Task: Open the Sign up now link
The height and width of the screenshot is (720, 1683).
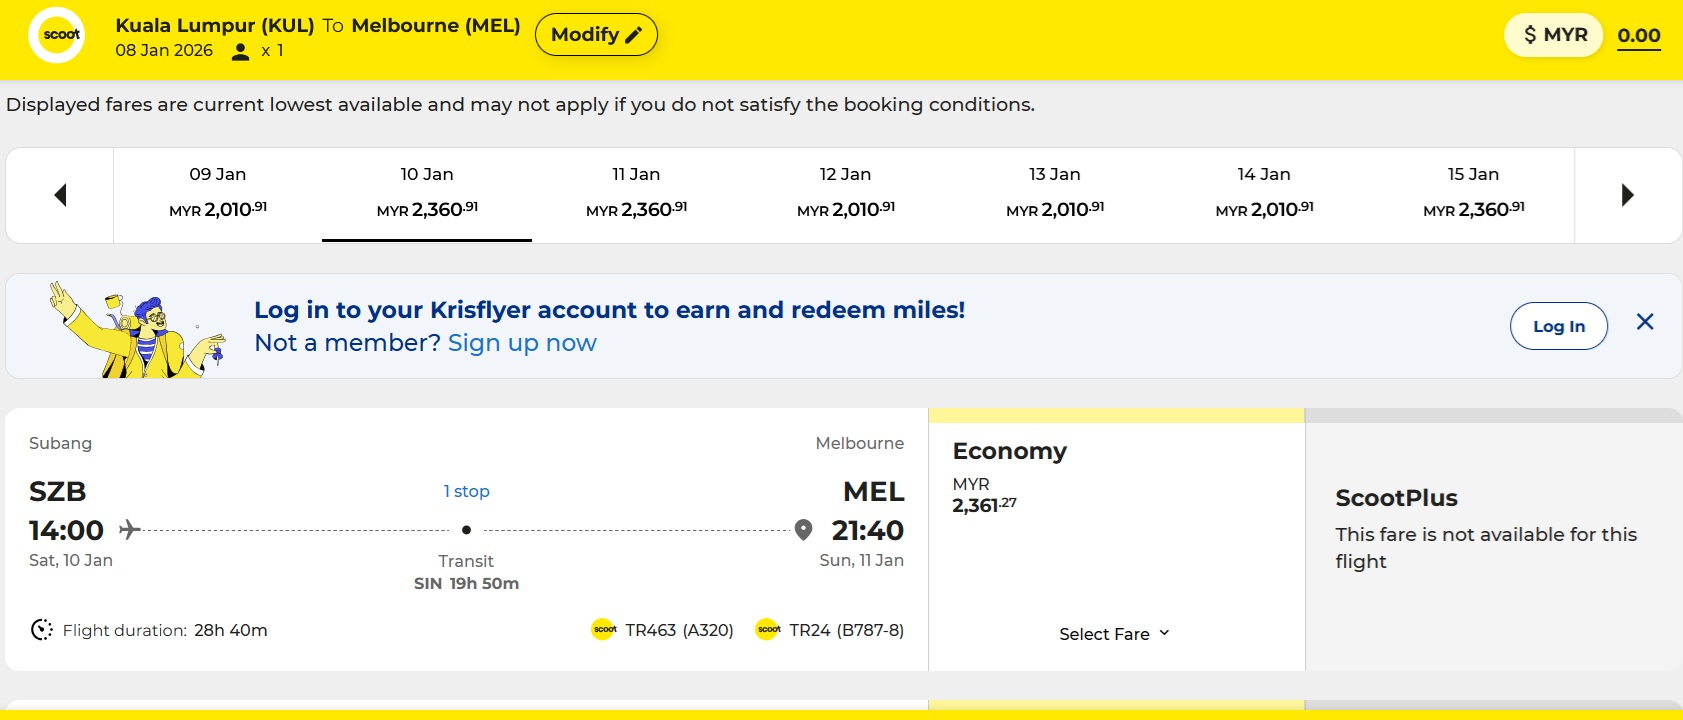Action: pos(522,343)
